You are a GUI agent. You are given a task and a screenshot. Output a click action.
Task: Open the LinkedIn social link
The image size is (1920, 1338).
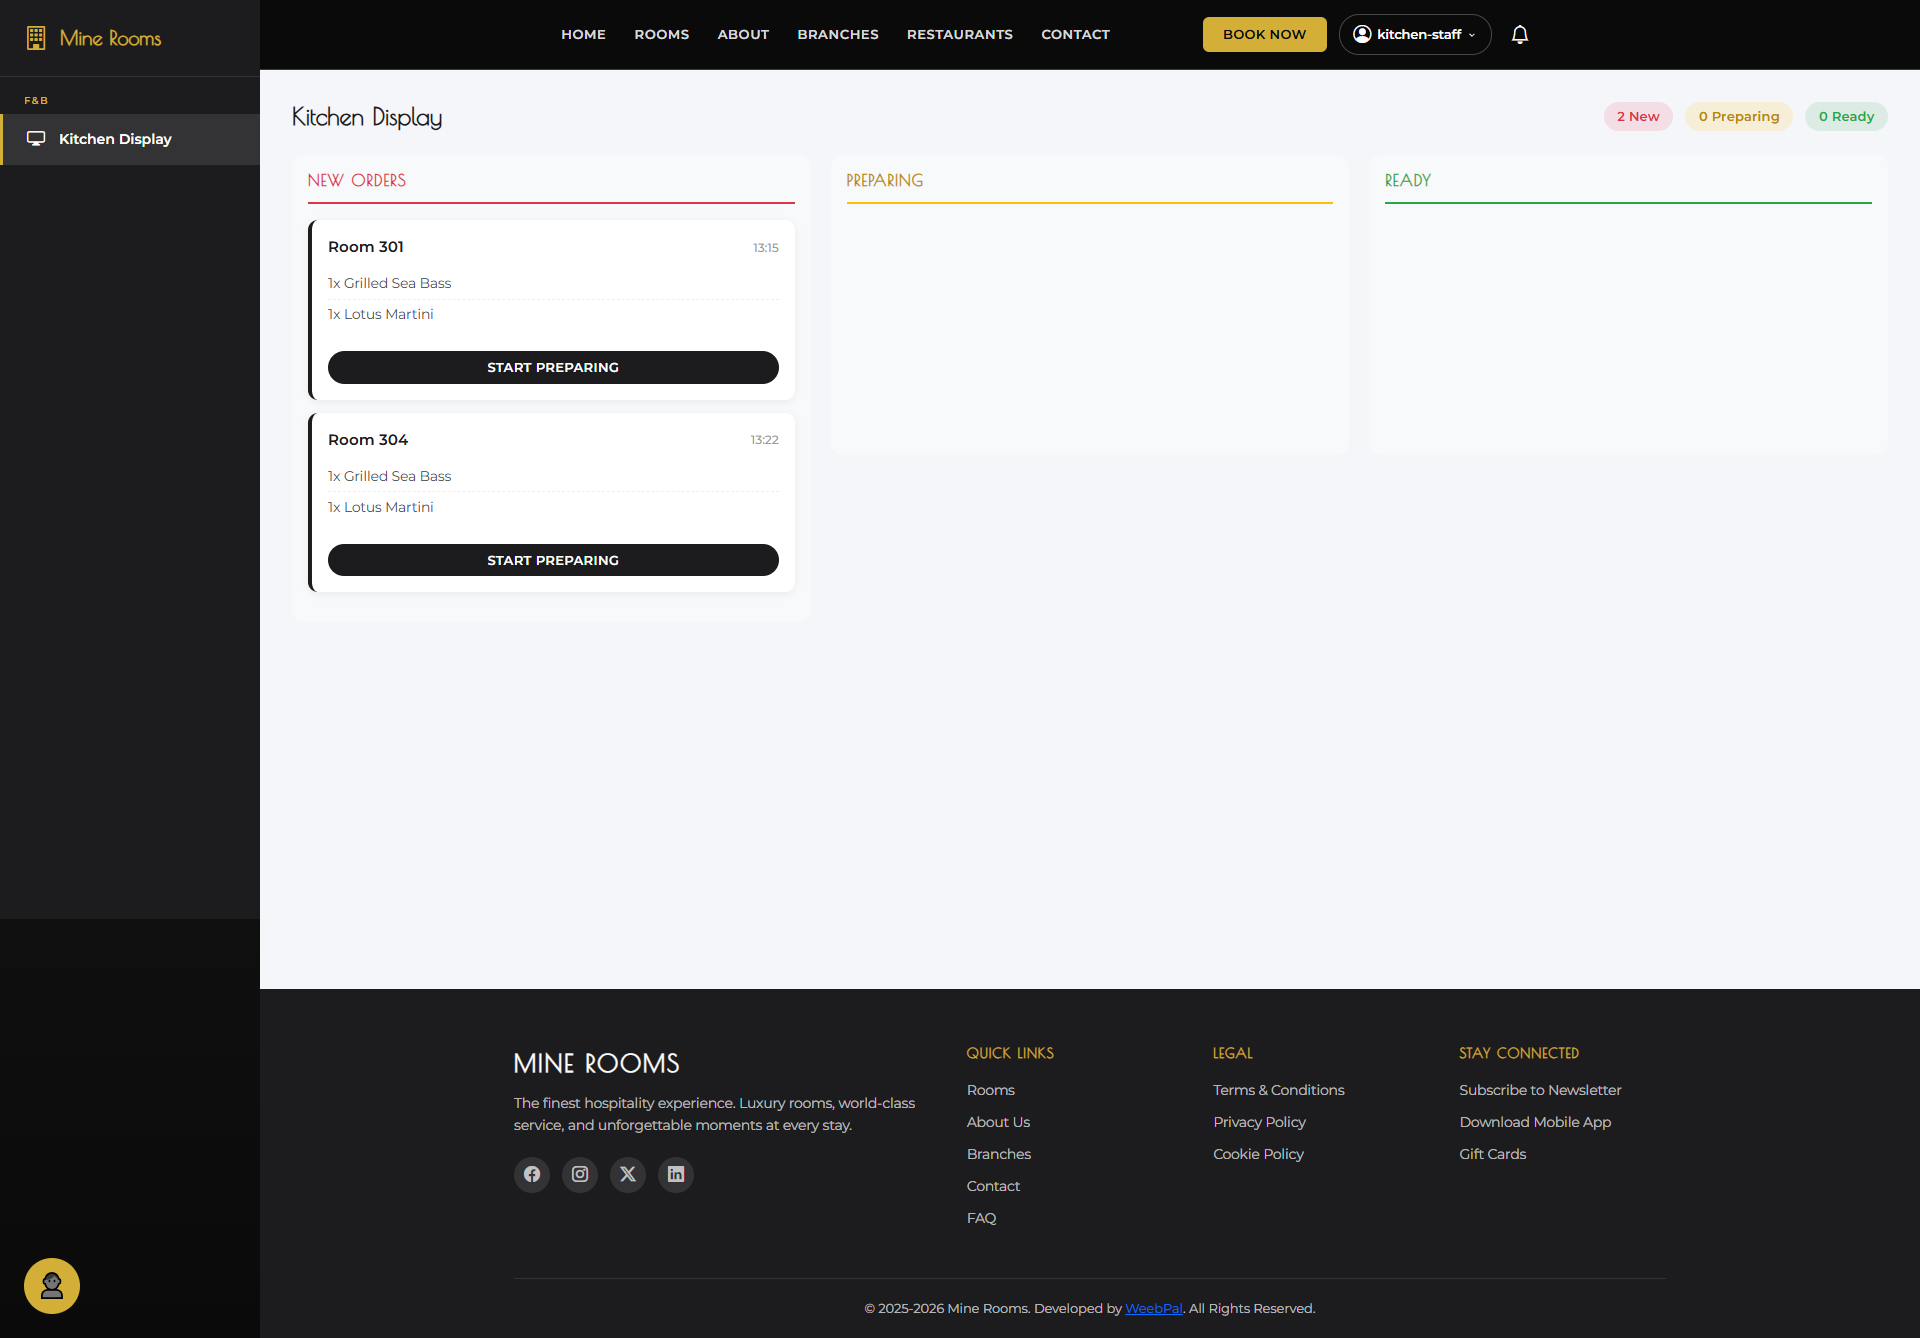pyautogui.click(x=676, y=1174)
